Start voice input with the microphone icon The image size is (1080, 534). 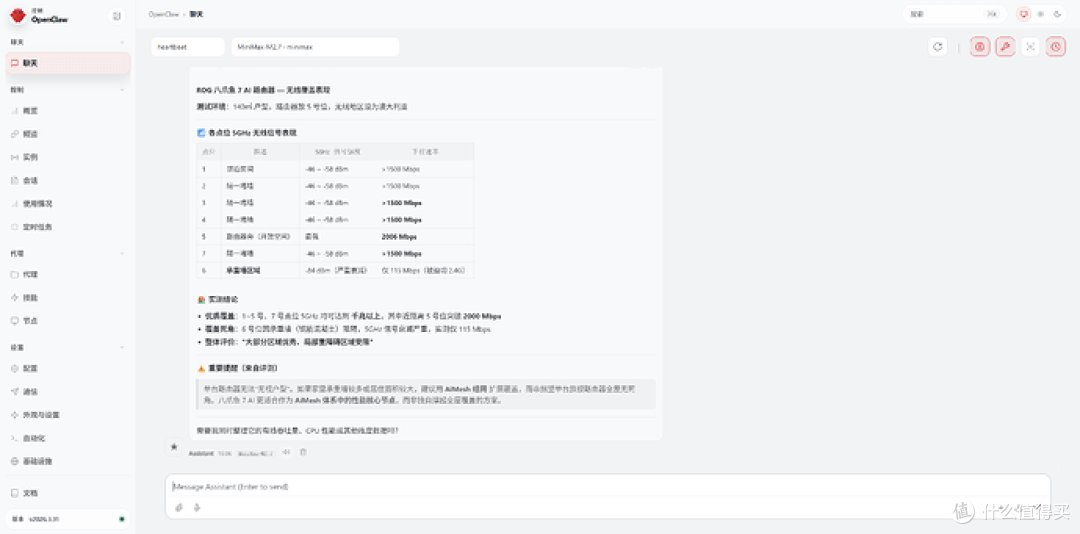click(197, 508)
